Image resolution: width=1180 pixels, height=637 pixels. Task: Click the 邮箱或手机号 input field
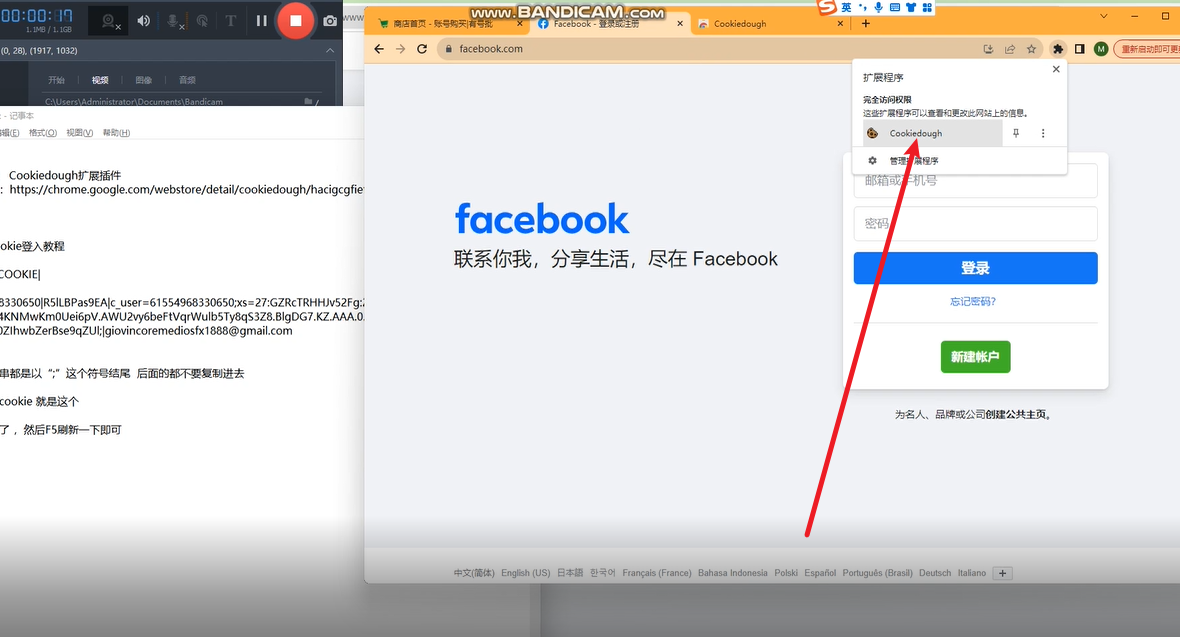coord(975,181)
